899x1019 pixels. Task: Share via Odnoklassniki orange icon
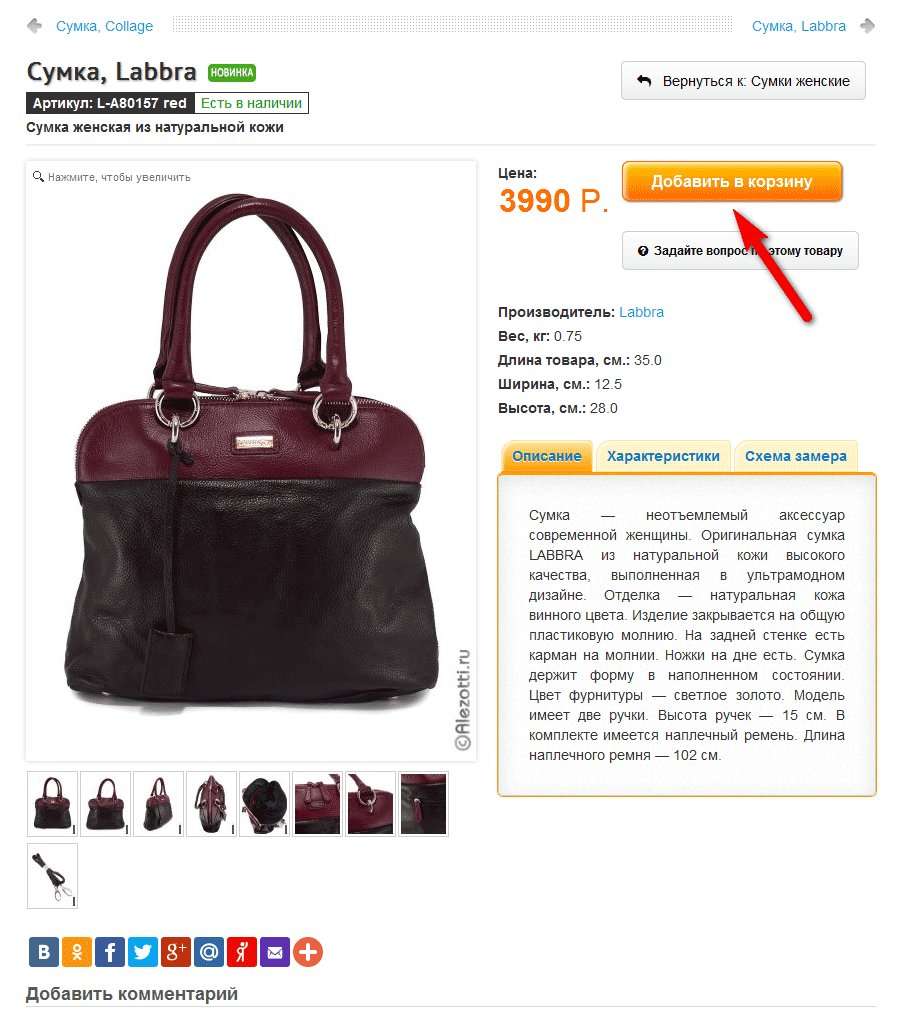pyautogui.click(x=77, y=952)
